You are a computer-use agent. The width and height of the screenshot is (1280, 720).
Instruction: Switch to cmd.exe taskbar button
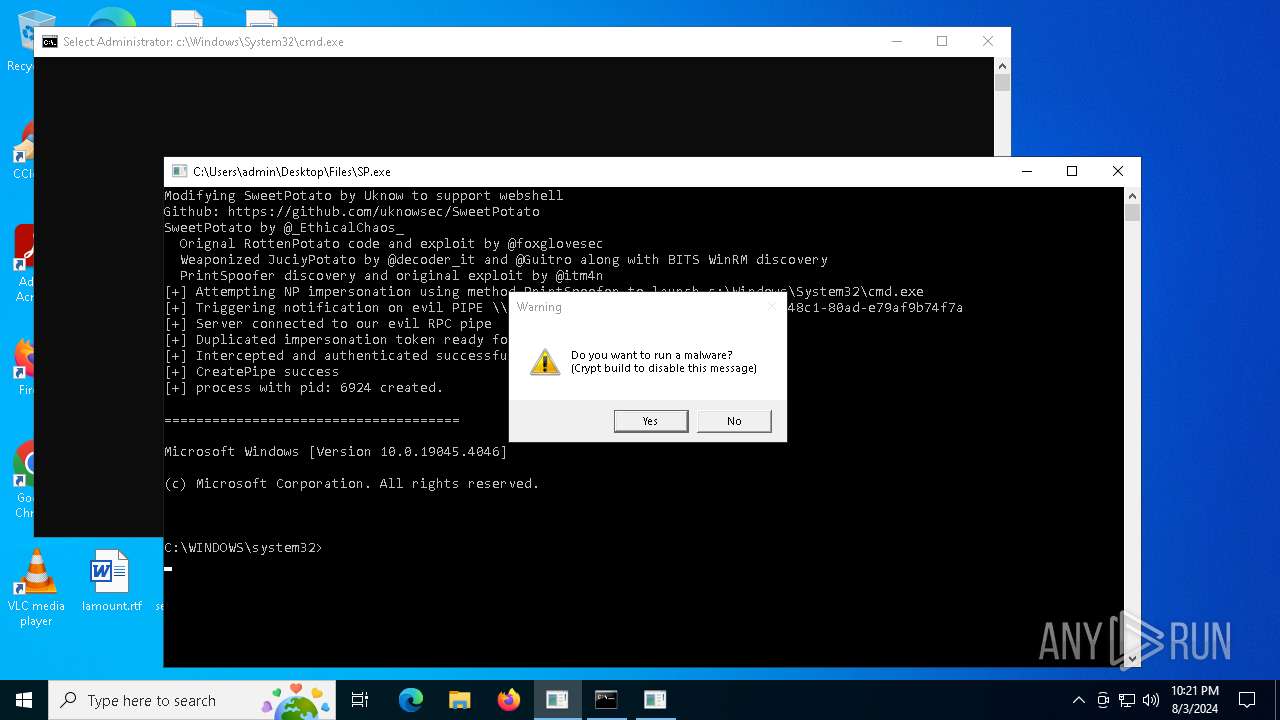click(x=606, y=700)
